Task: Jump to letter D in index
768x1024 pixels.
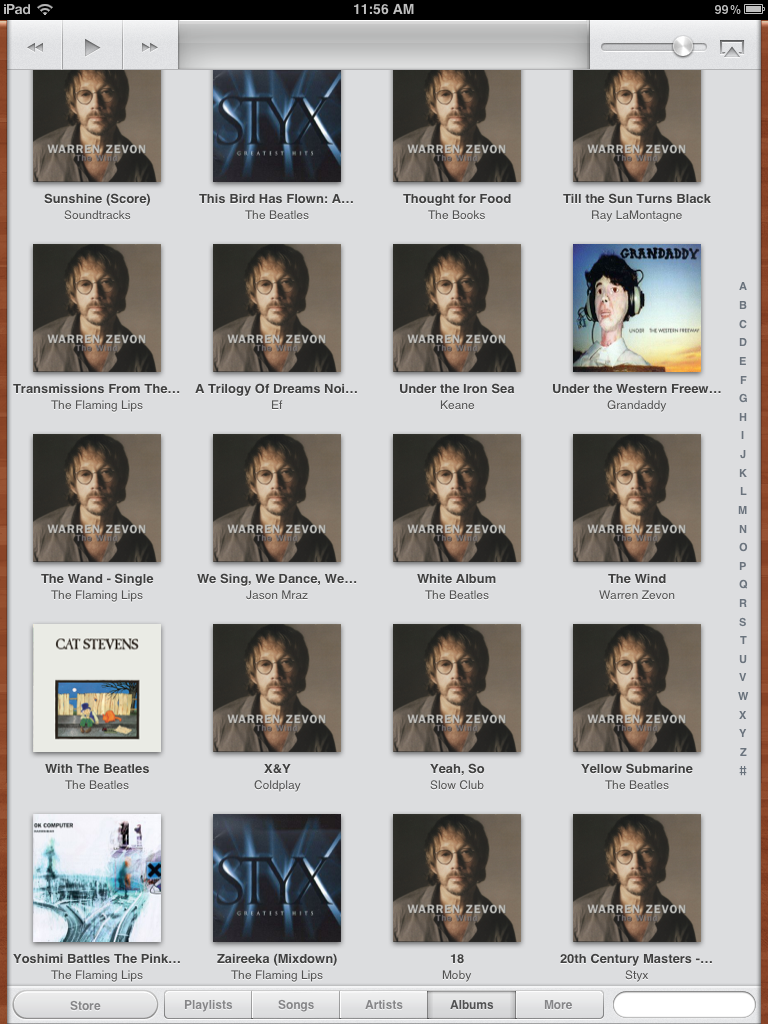Action: pos(743,342)
